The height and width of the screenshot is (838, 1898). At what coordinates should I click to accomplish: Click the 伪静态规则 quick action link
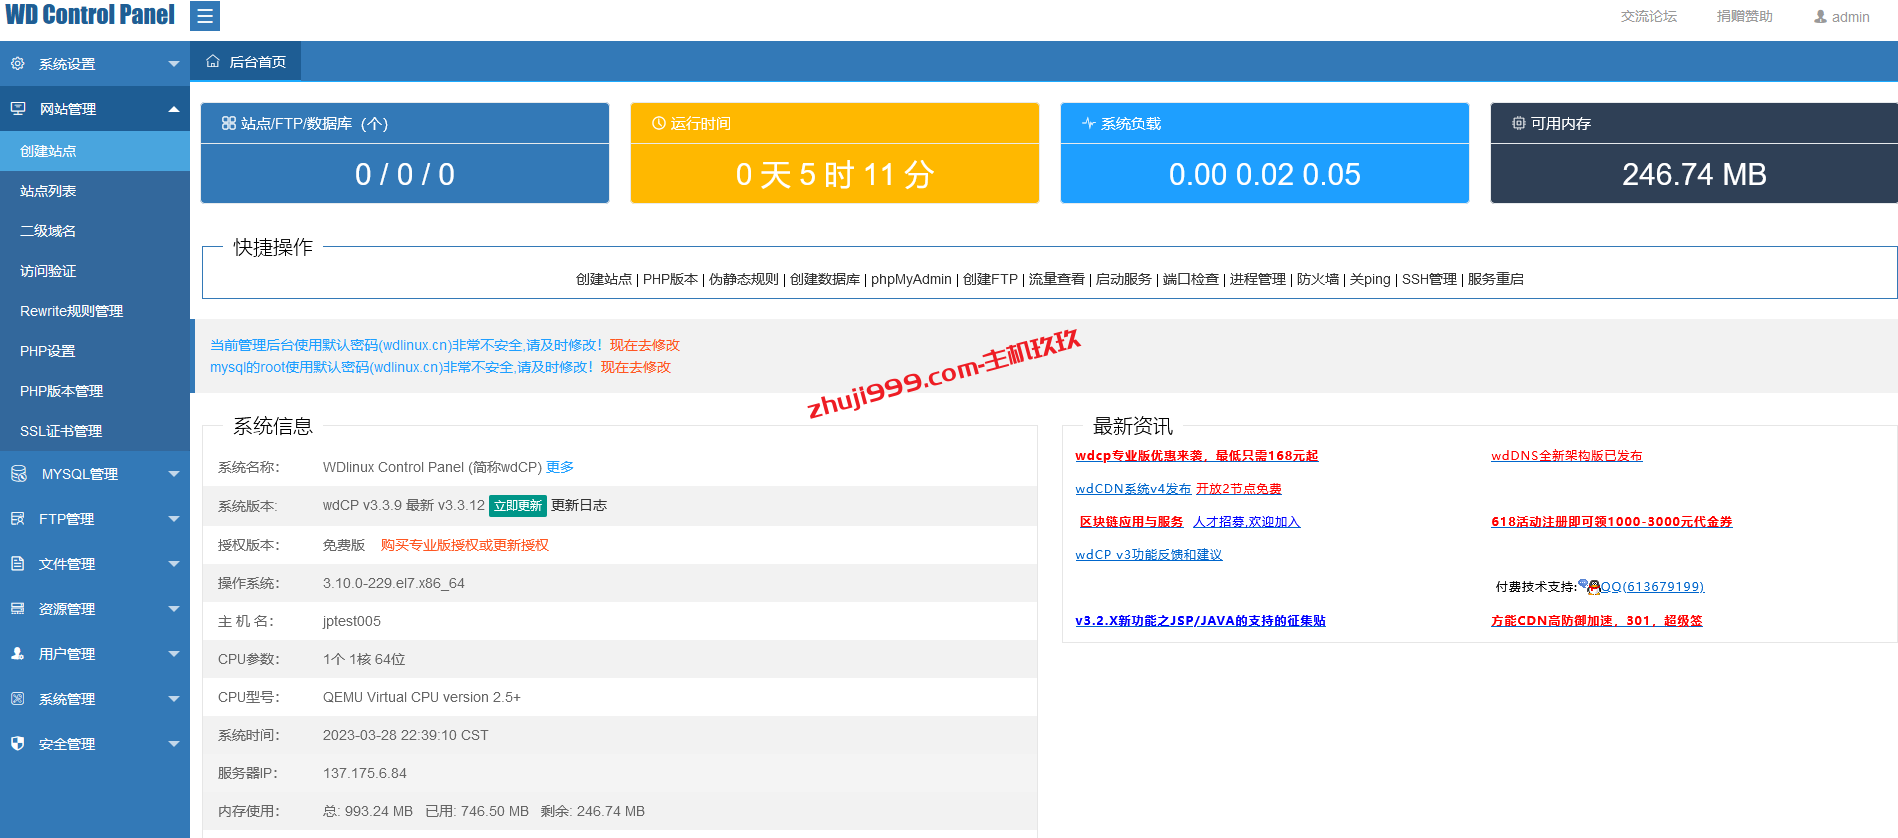744,279
